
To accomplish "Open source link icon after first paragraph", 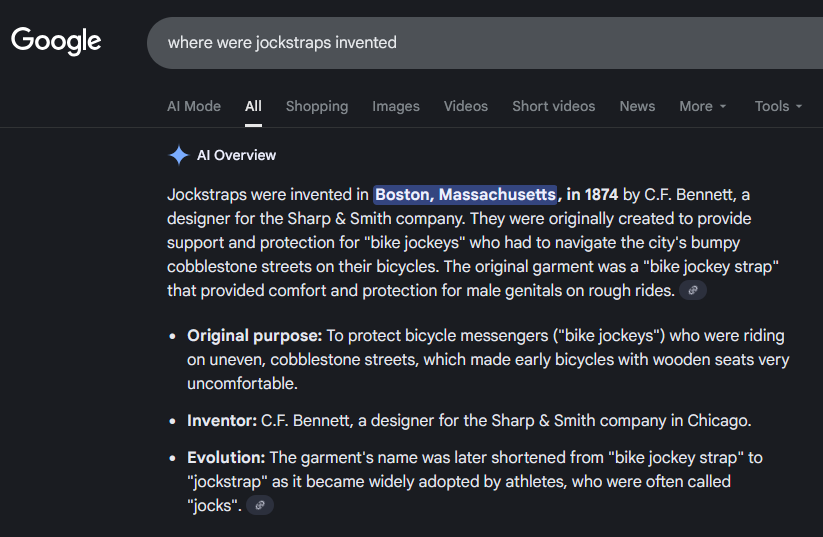I will point(692,290).
